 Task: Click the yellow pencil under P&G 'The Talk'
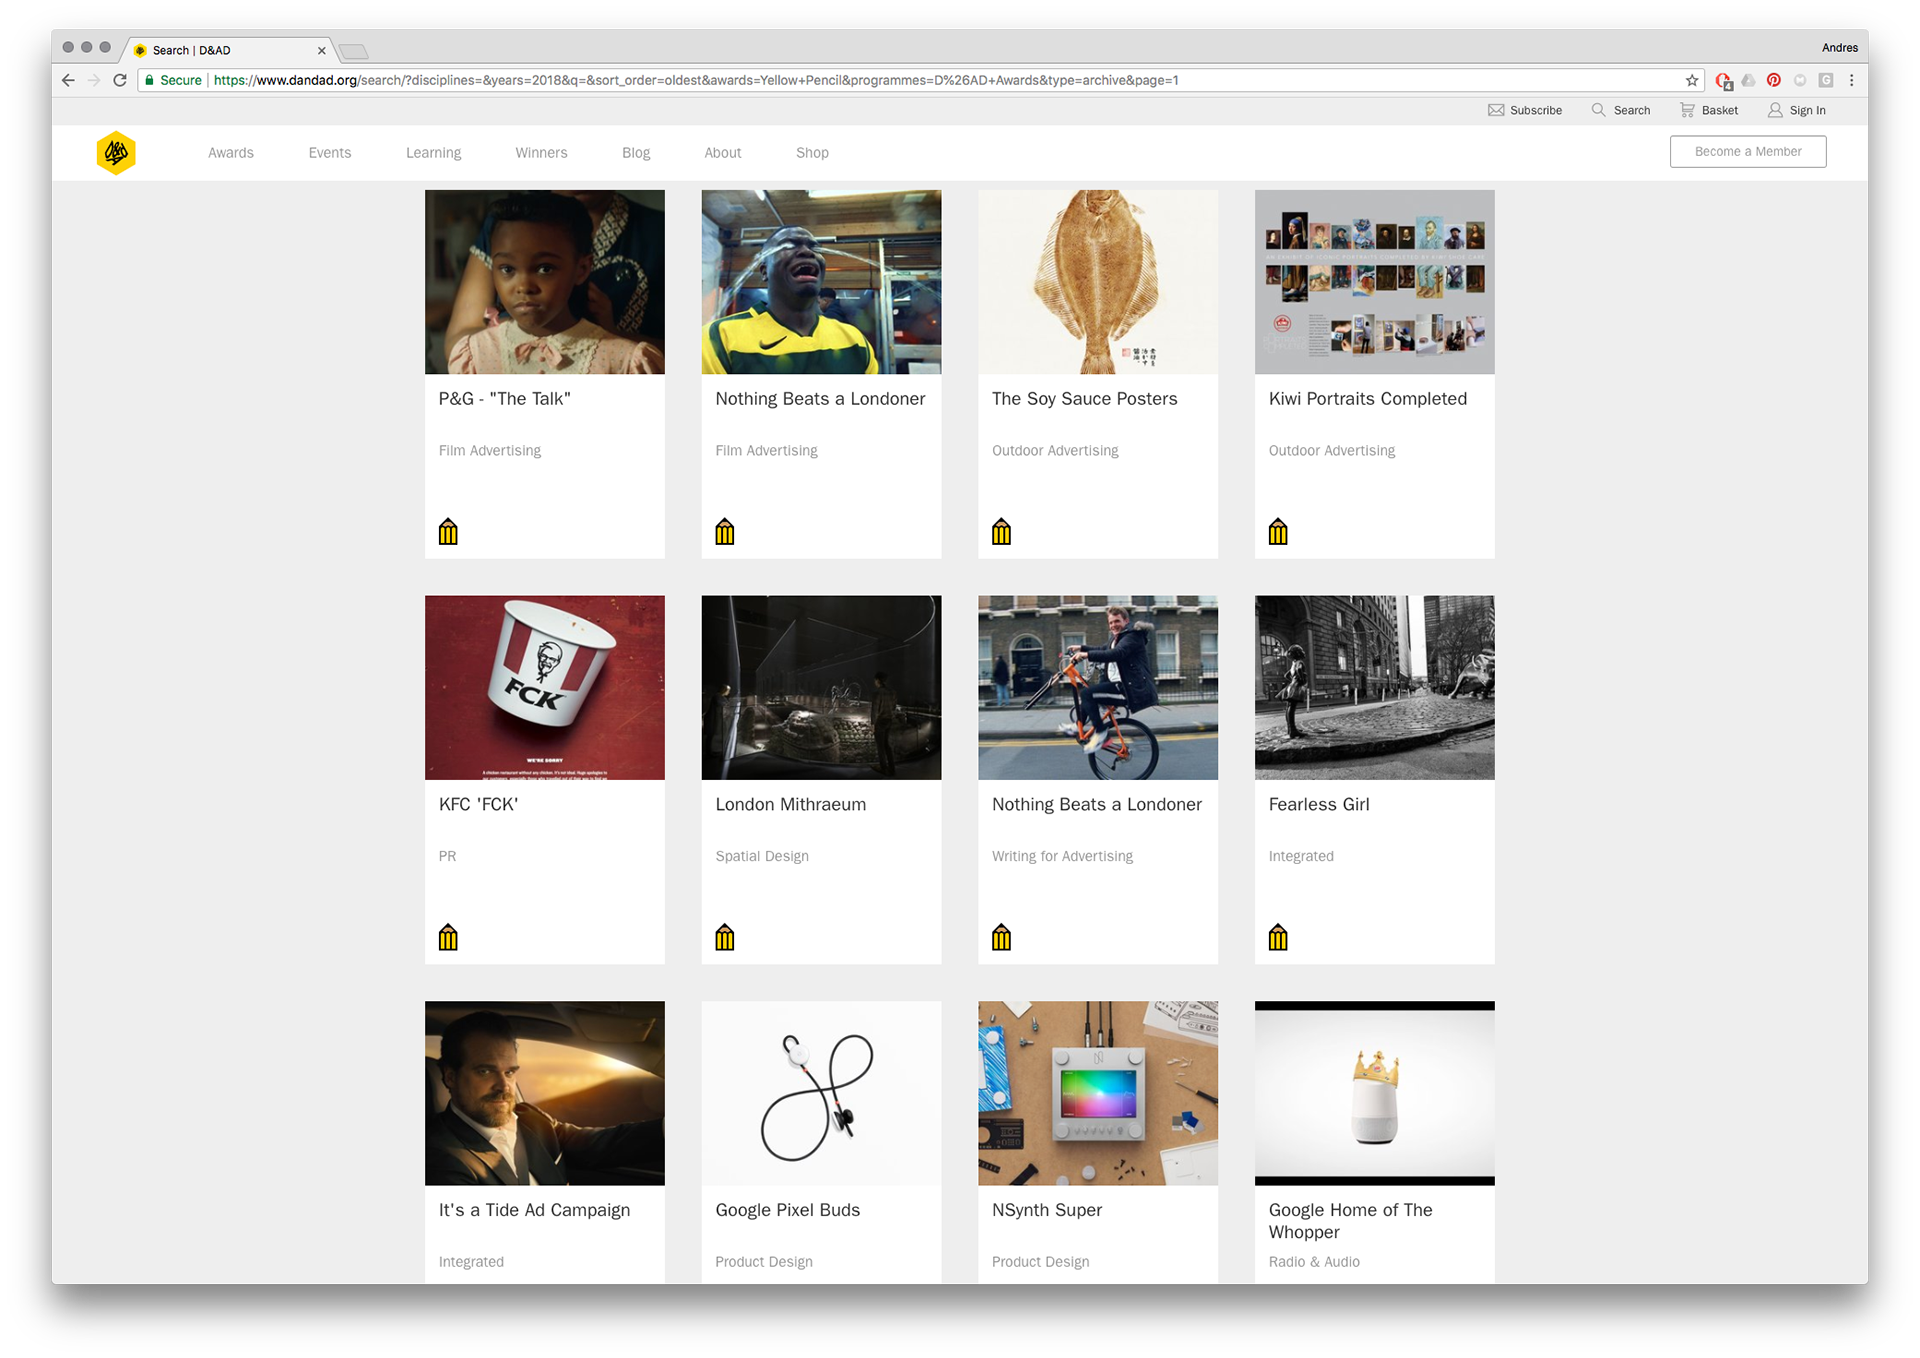point(448,531)
